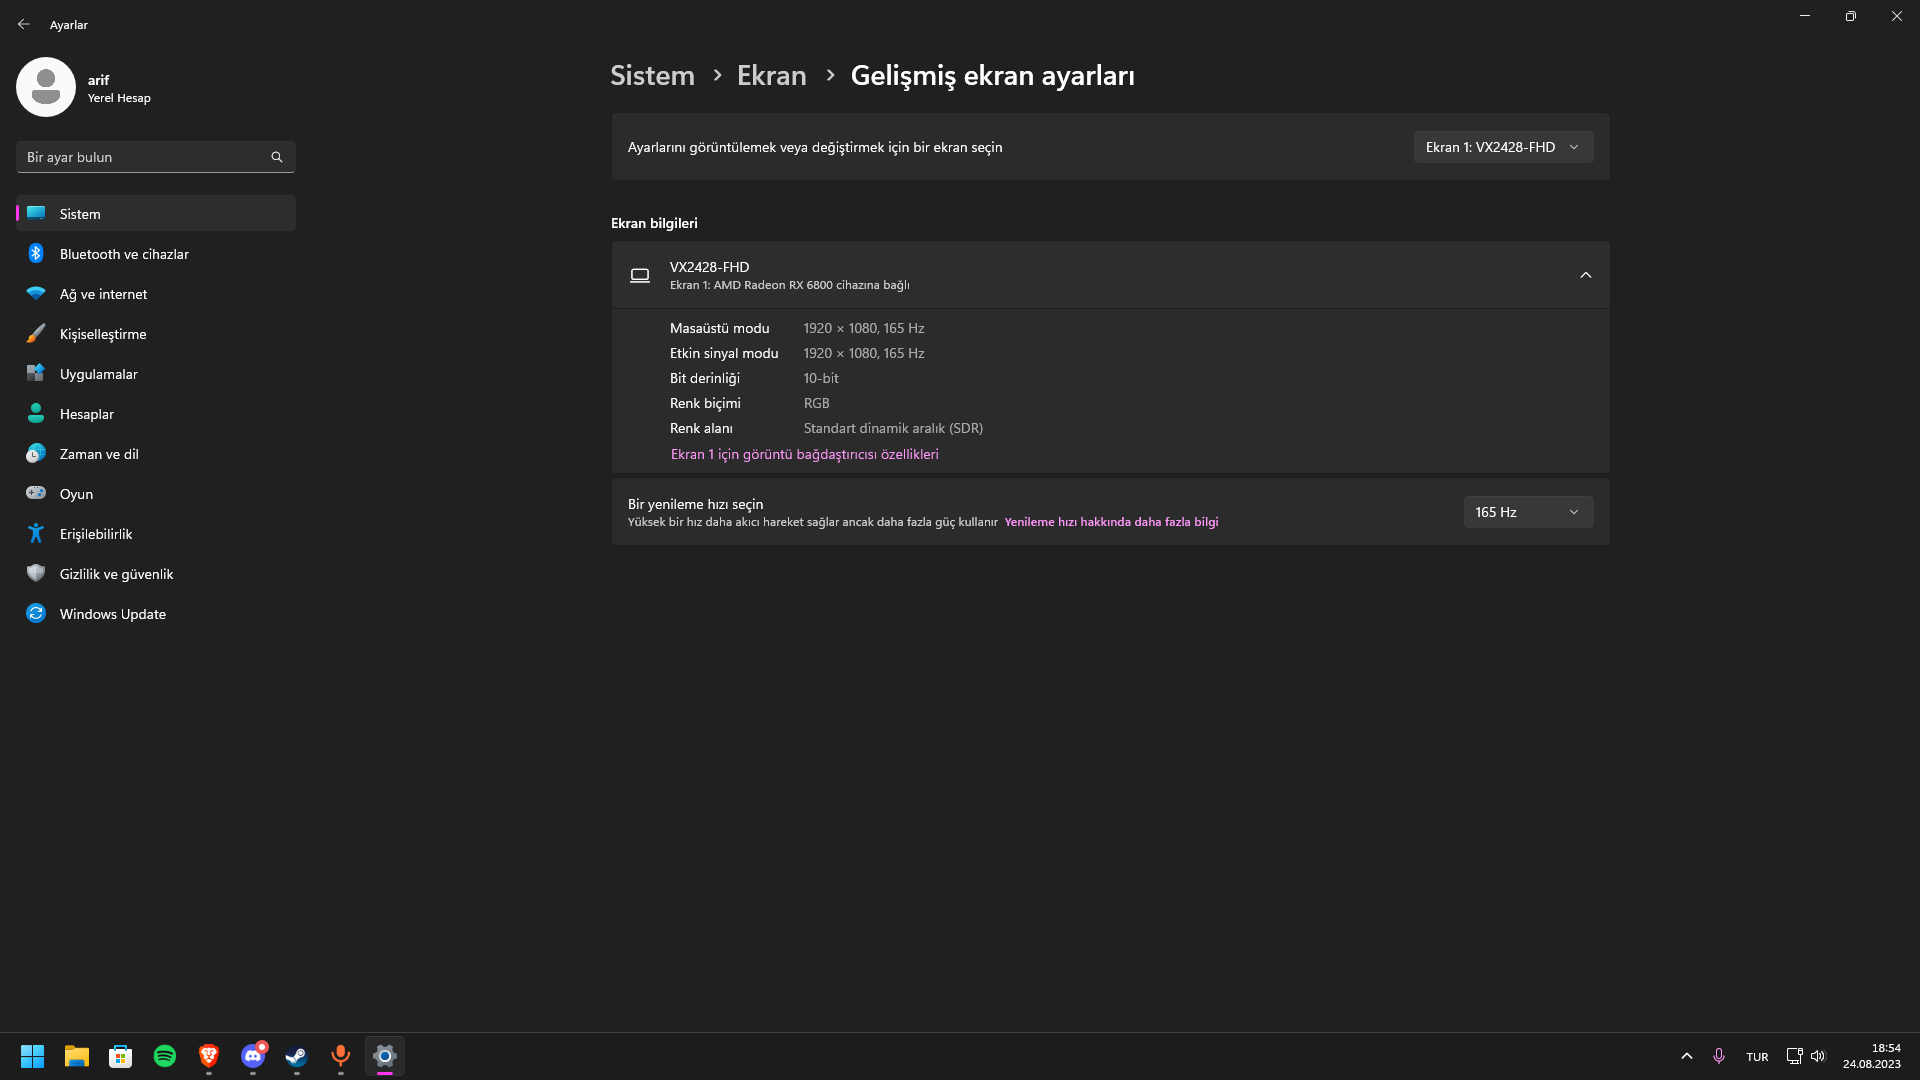Go to the Ekran breadcrumb
This screenshot has height=1080, width=1920.
(x=771, y=76)
